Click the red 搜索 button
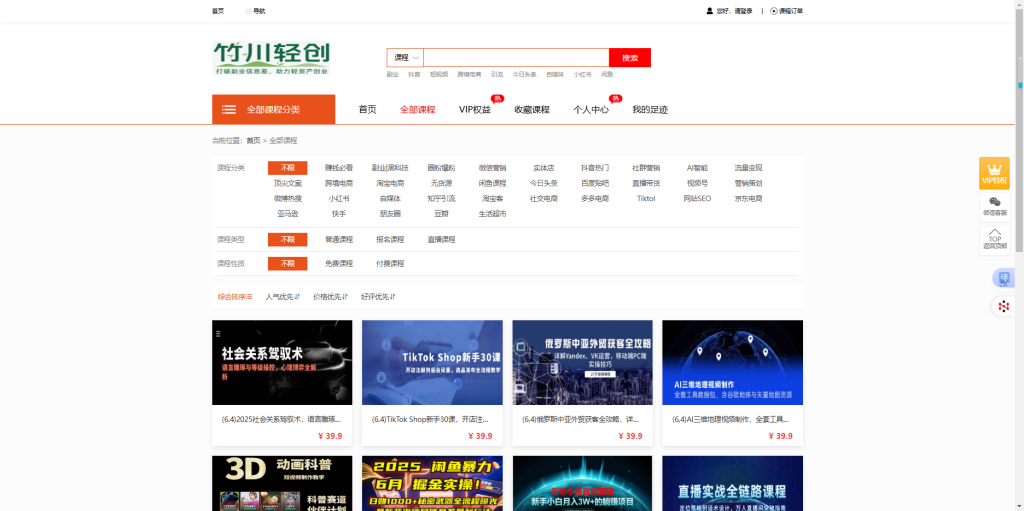 630,58
